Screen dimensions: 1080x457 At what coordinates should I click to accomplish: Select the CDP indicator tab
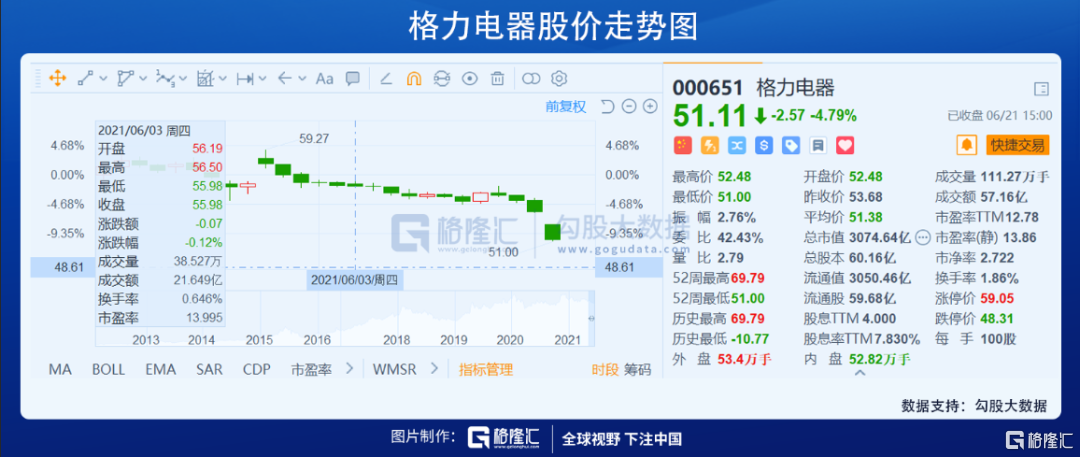coord(257,369)
